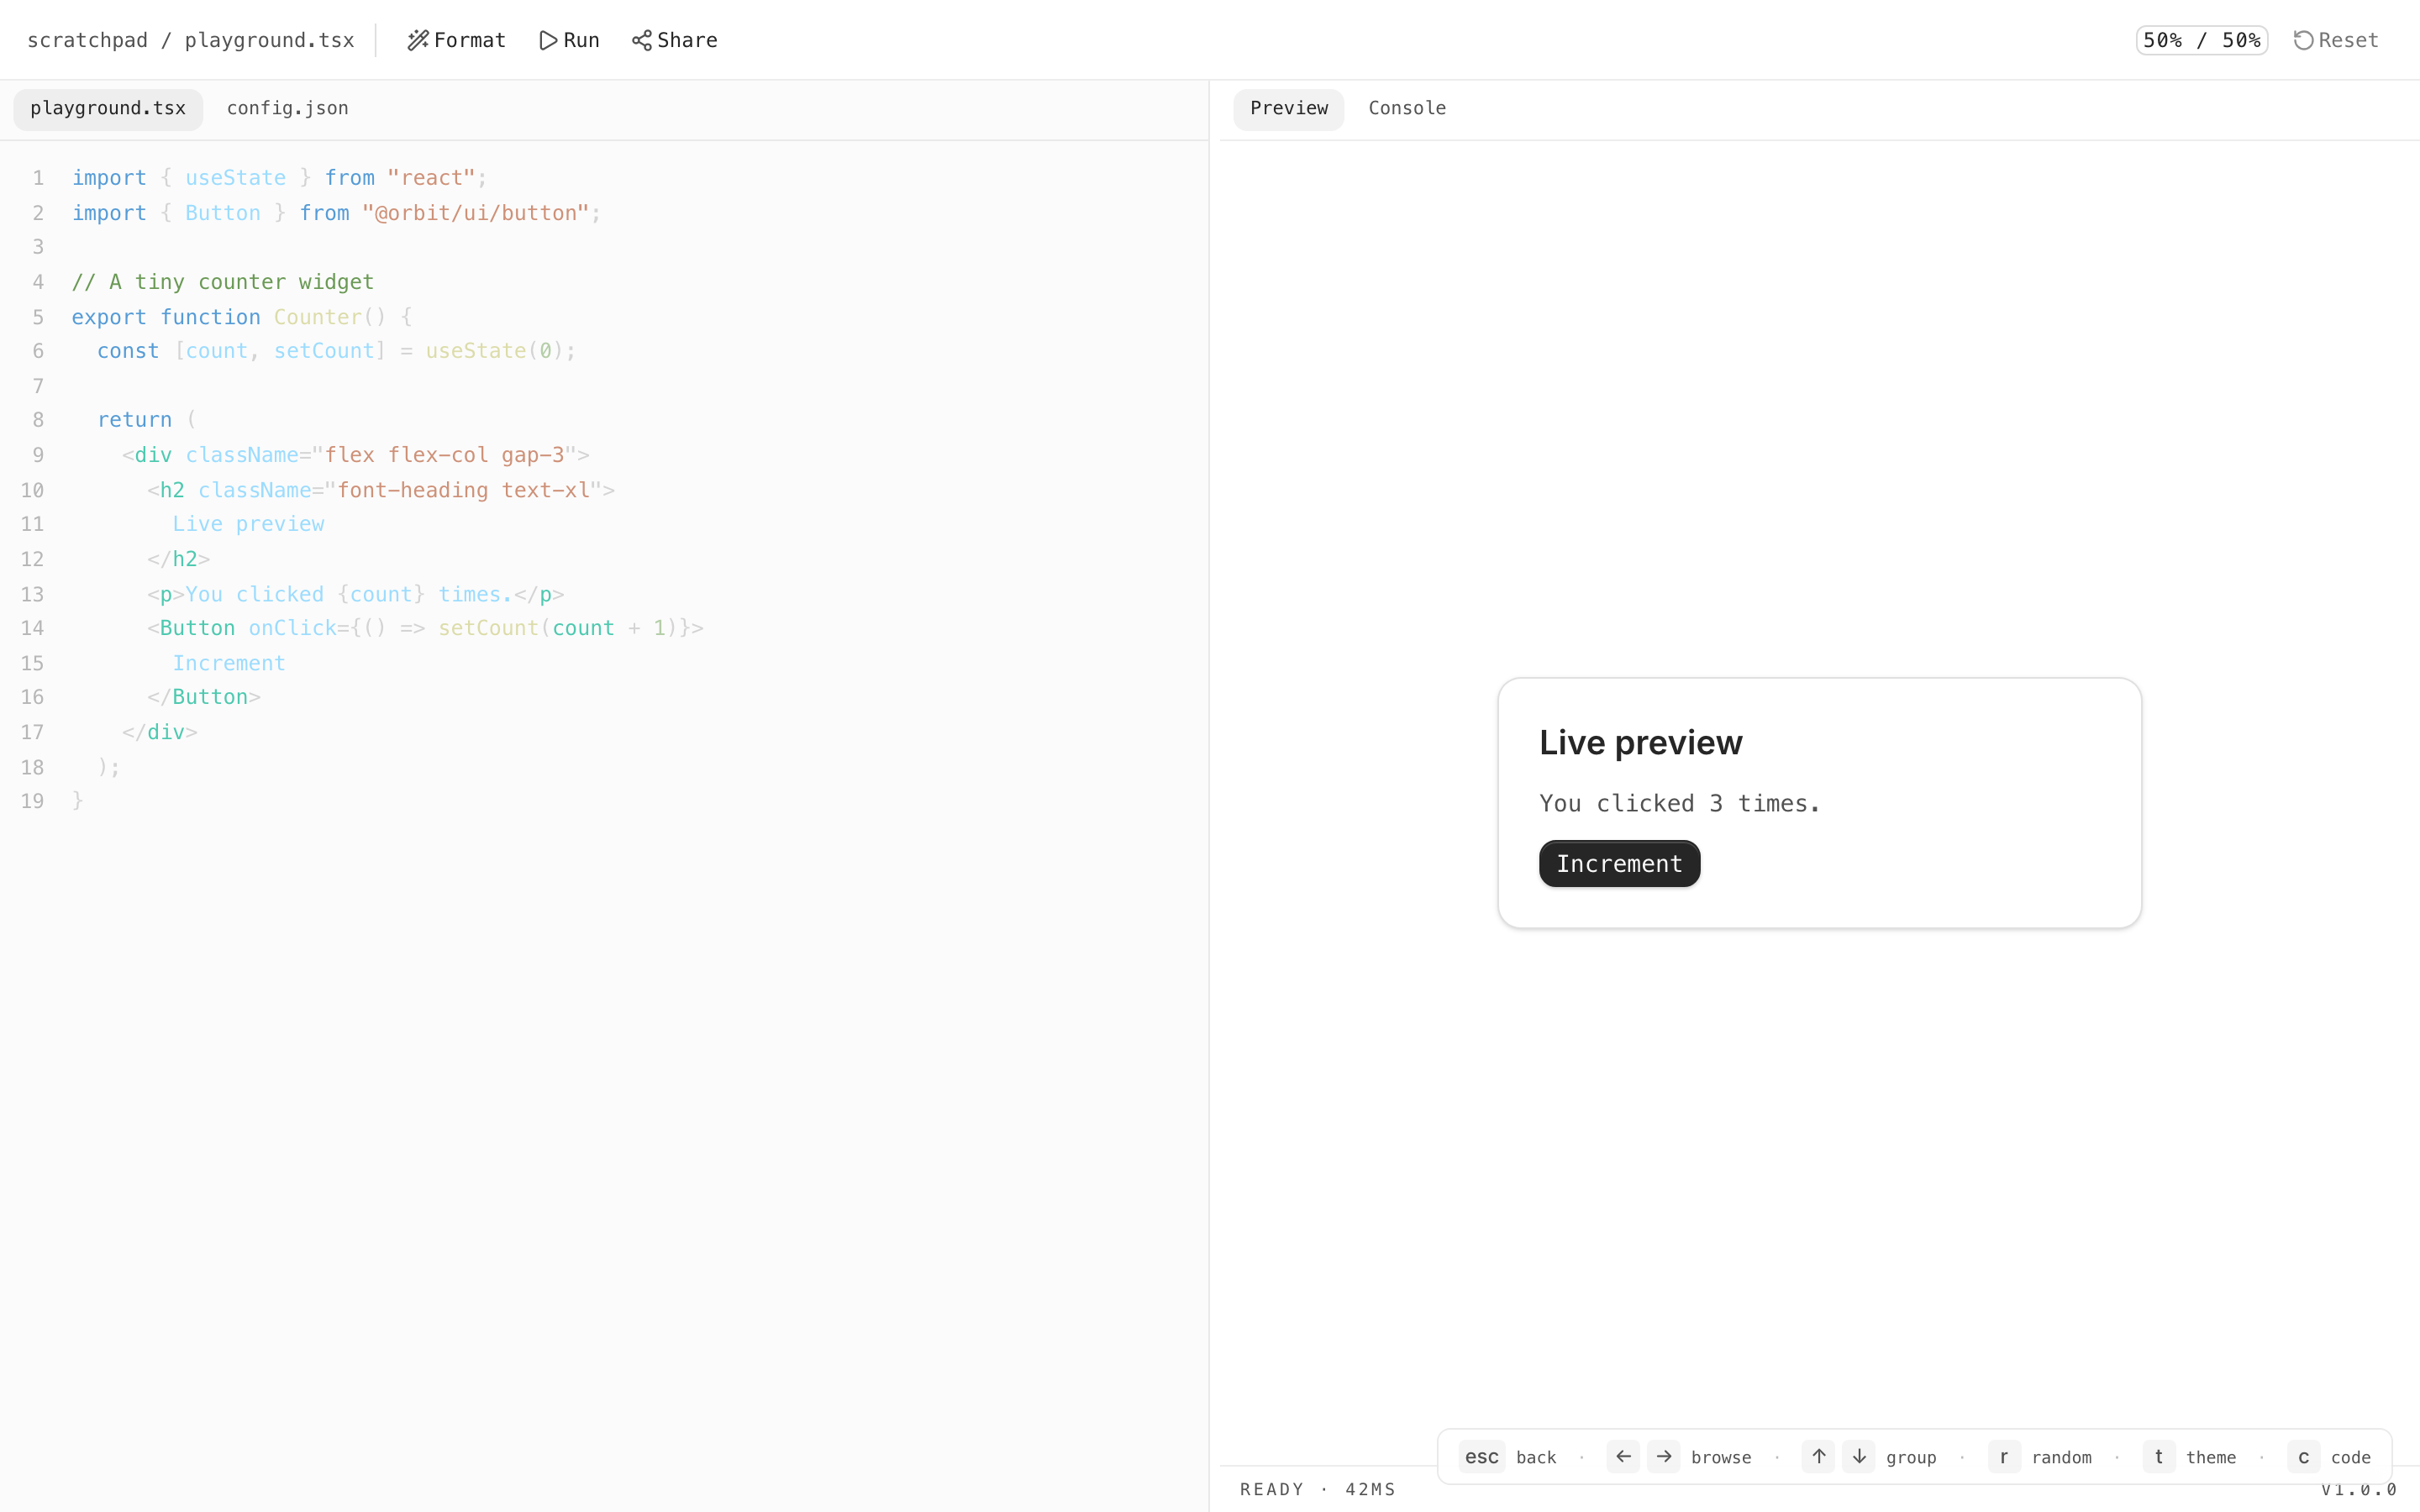Click on code line 14 in editor
2420x1512 pixels.
click(425, 628)
